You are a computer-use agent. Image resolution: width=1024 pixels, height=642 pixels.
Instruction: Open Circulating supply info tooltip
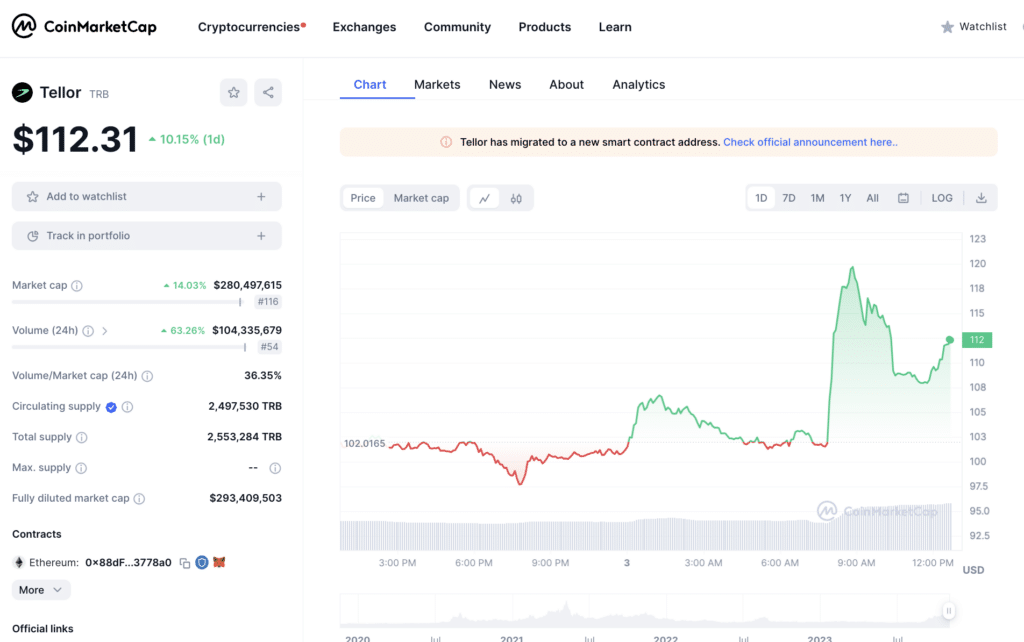pyautogui.click(x=127, y=407)
